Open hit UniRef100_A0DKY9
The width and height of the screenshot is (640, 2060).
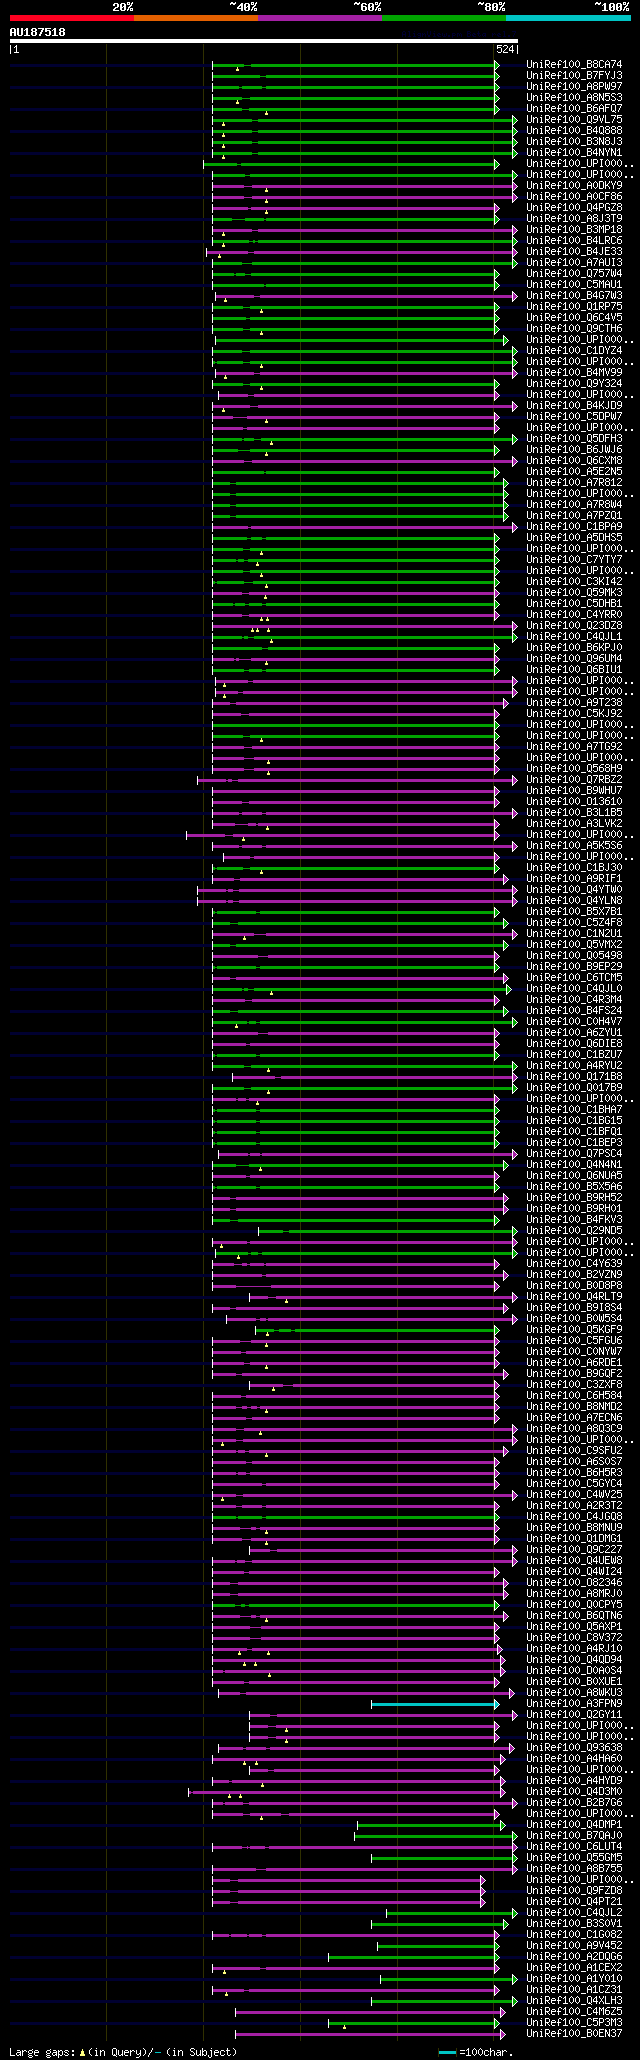tap(574, 185)
